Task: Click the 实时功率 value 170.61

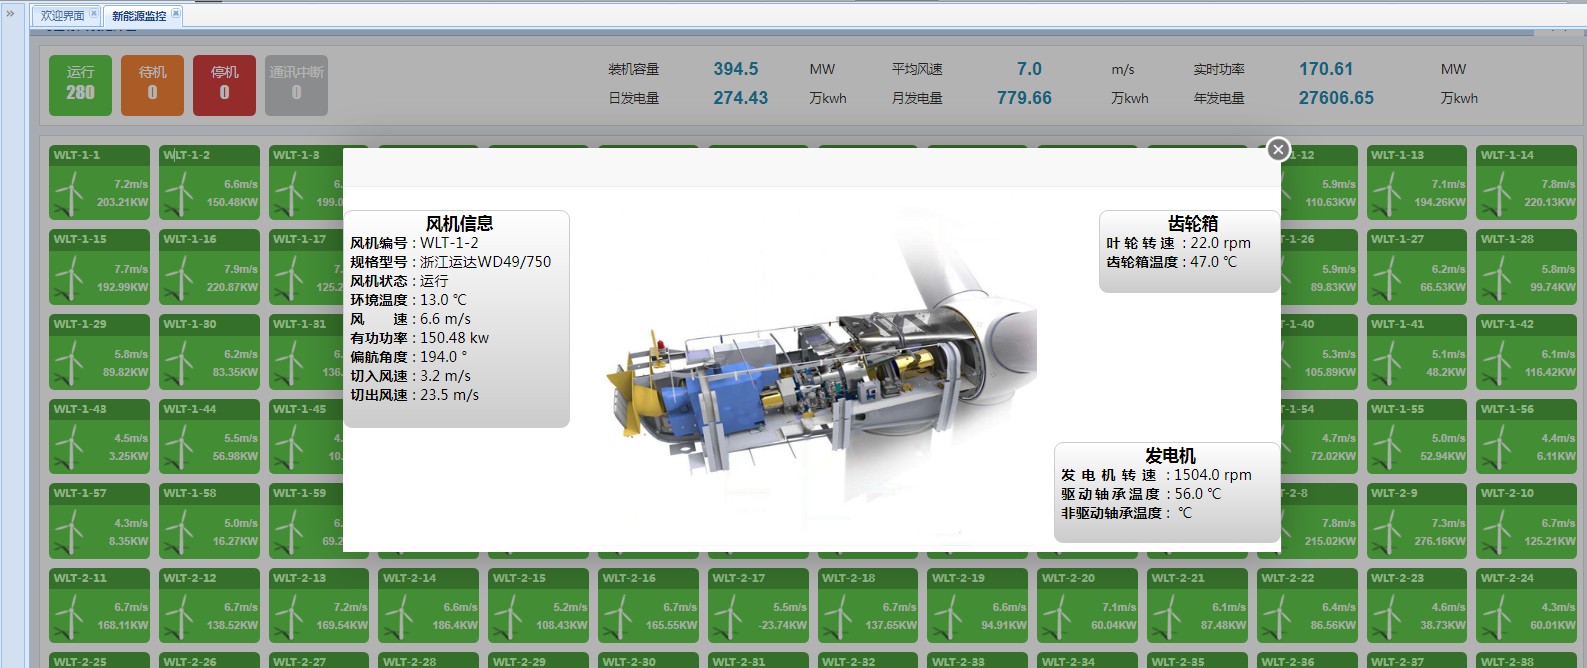Action: tap(1326, 69)
